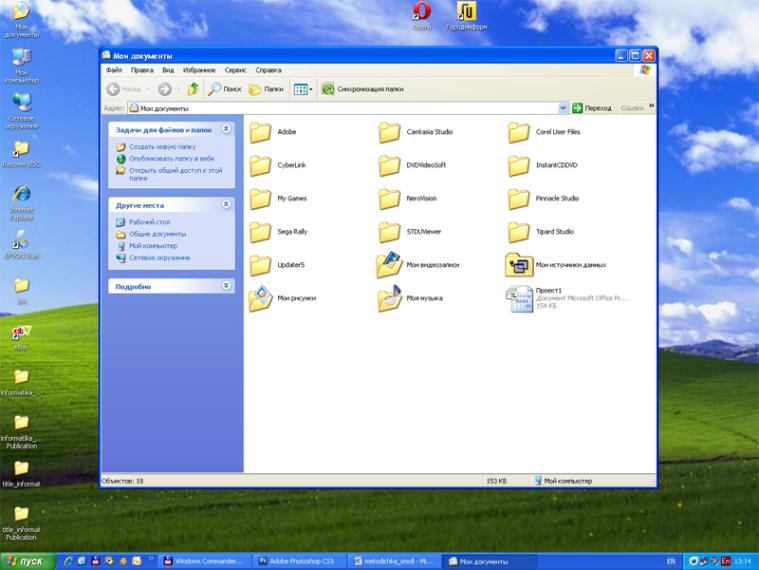Select the NeroVision folder
Viewport: 759px width, 570px height.
tap(408, 199)
